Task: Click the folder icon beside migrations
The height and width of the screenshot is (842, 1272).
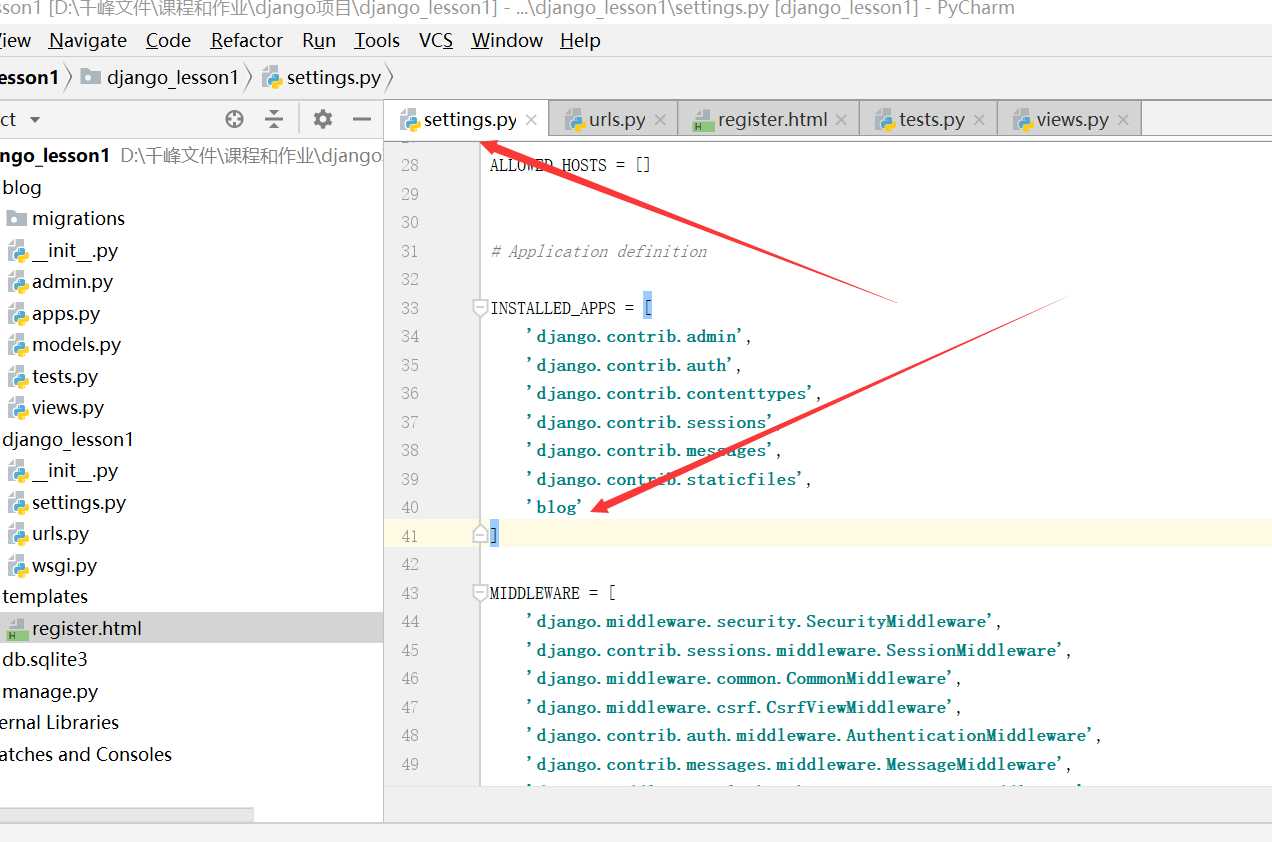Action: [17, 218]
